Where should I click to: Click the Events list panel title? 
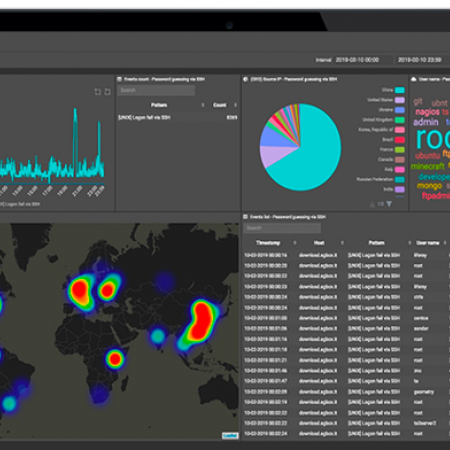click(x=288, y=217)
